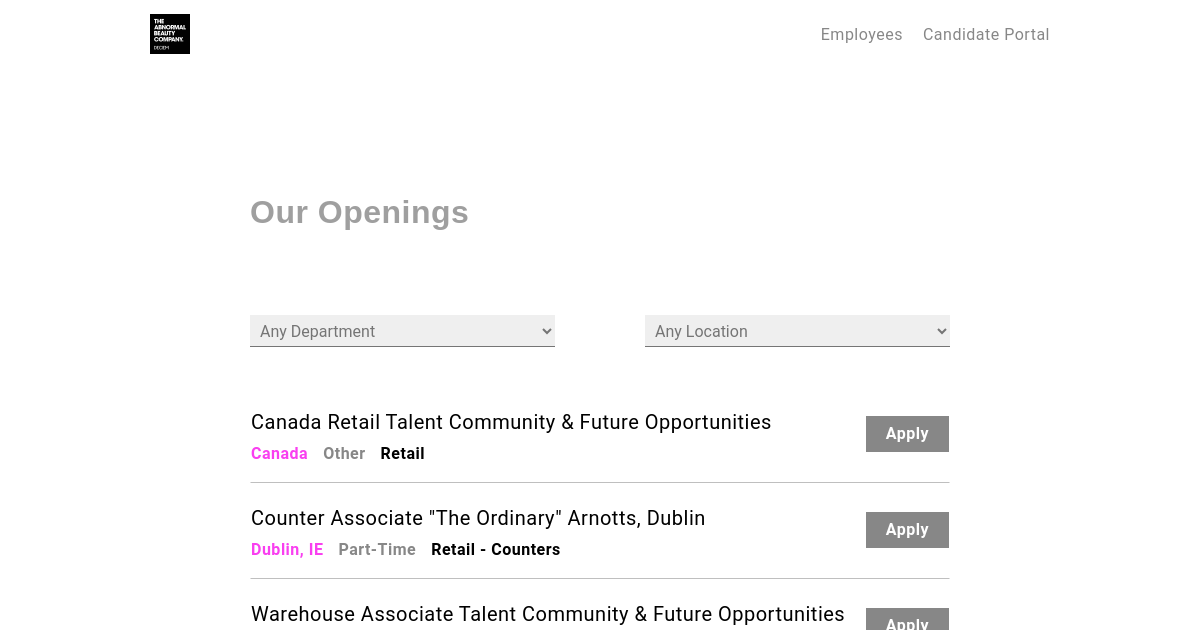Image resolution: width=1200 pixels, height=630 pixels.
Task: Click the Retail - Counters department label
Action: coord(495,550)
